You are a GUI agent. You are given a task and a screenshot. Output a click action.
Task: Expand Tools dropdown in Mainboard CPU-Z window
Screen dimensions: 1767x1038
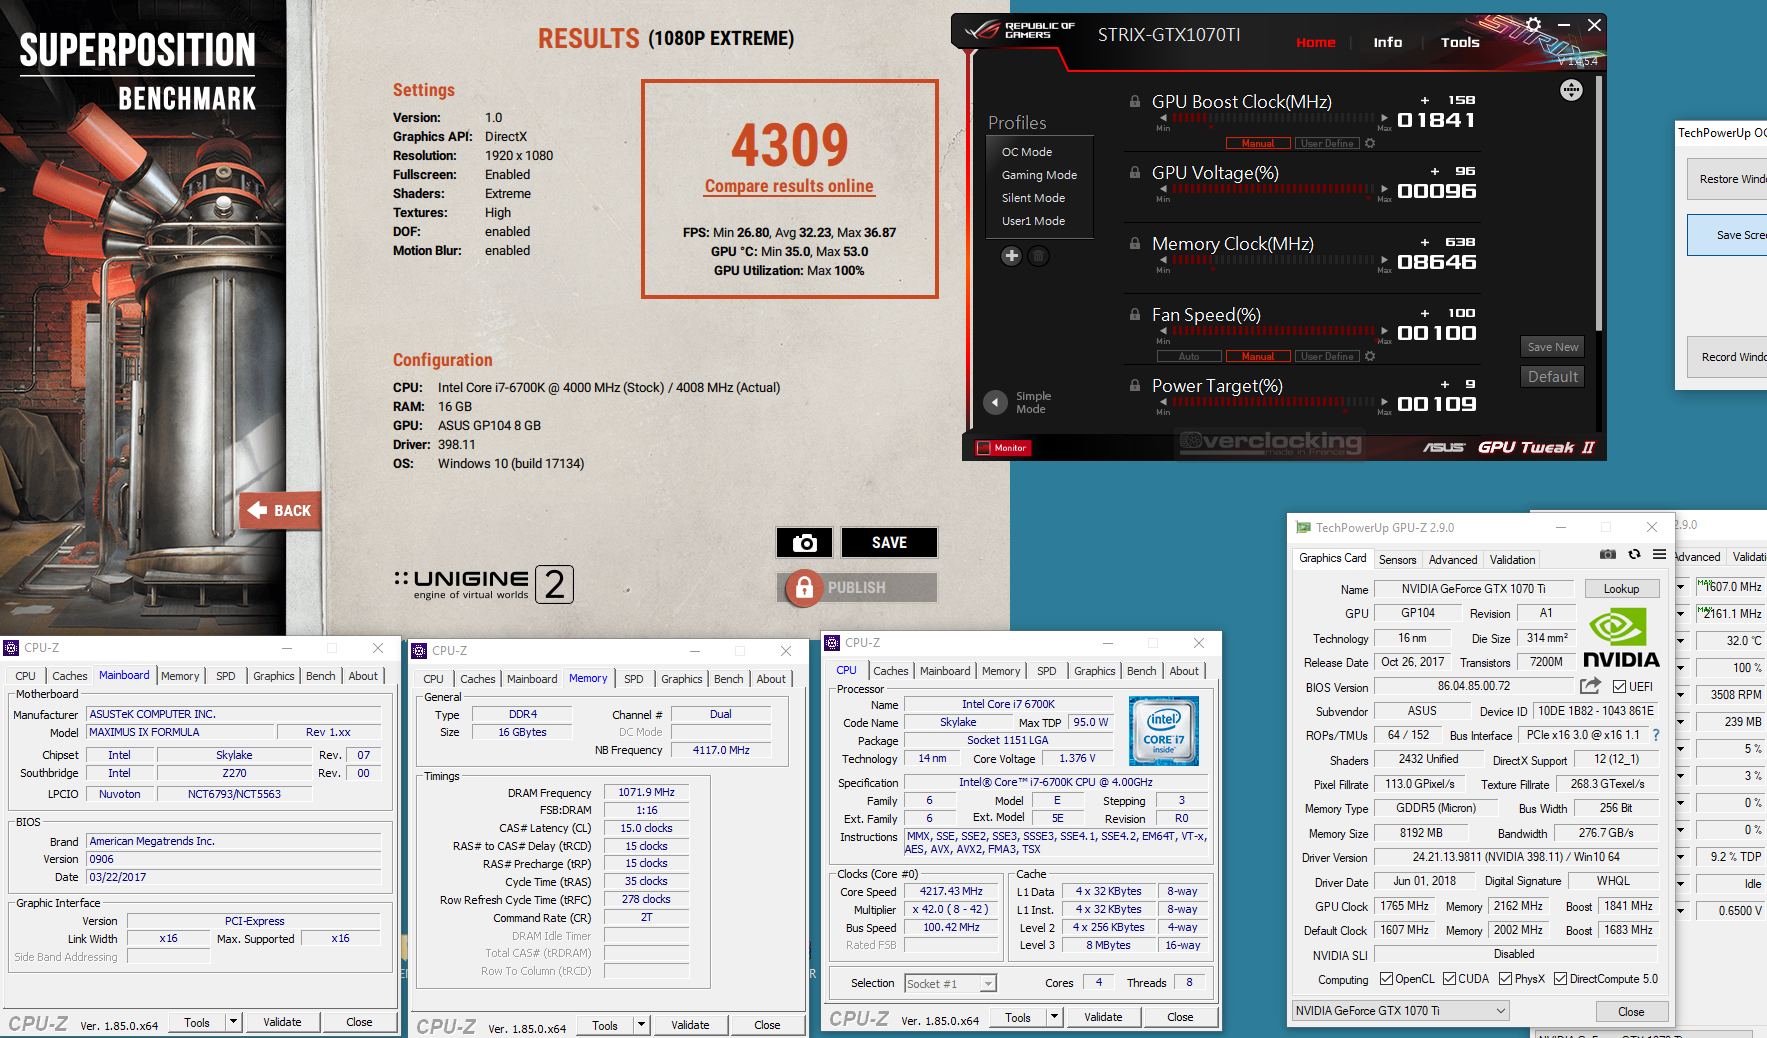point(234,1022)
